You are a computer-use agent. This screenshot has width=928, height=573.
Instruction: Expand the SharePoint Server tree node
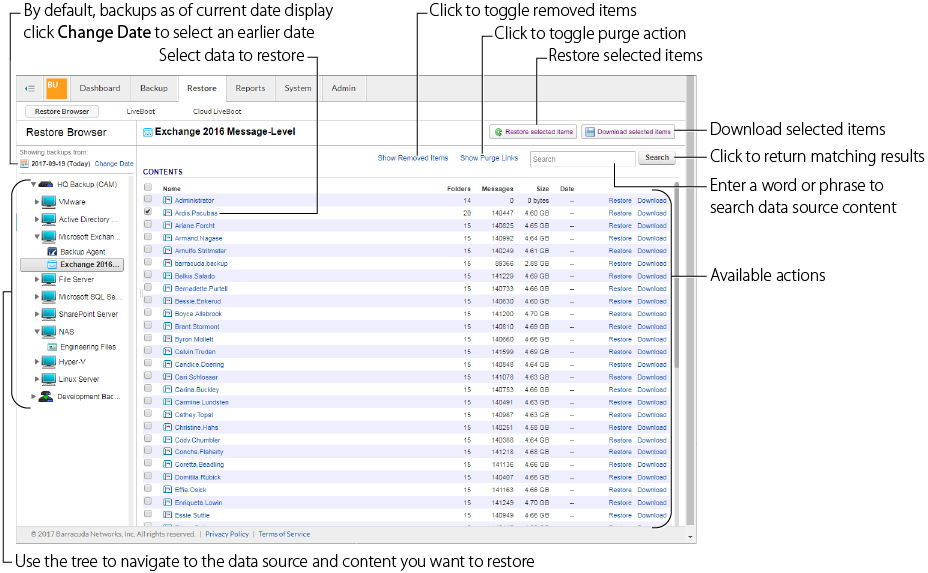(x=37, y=314)
